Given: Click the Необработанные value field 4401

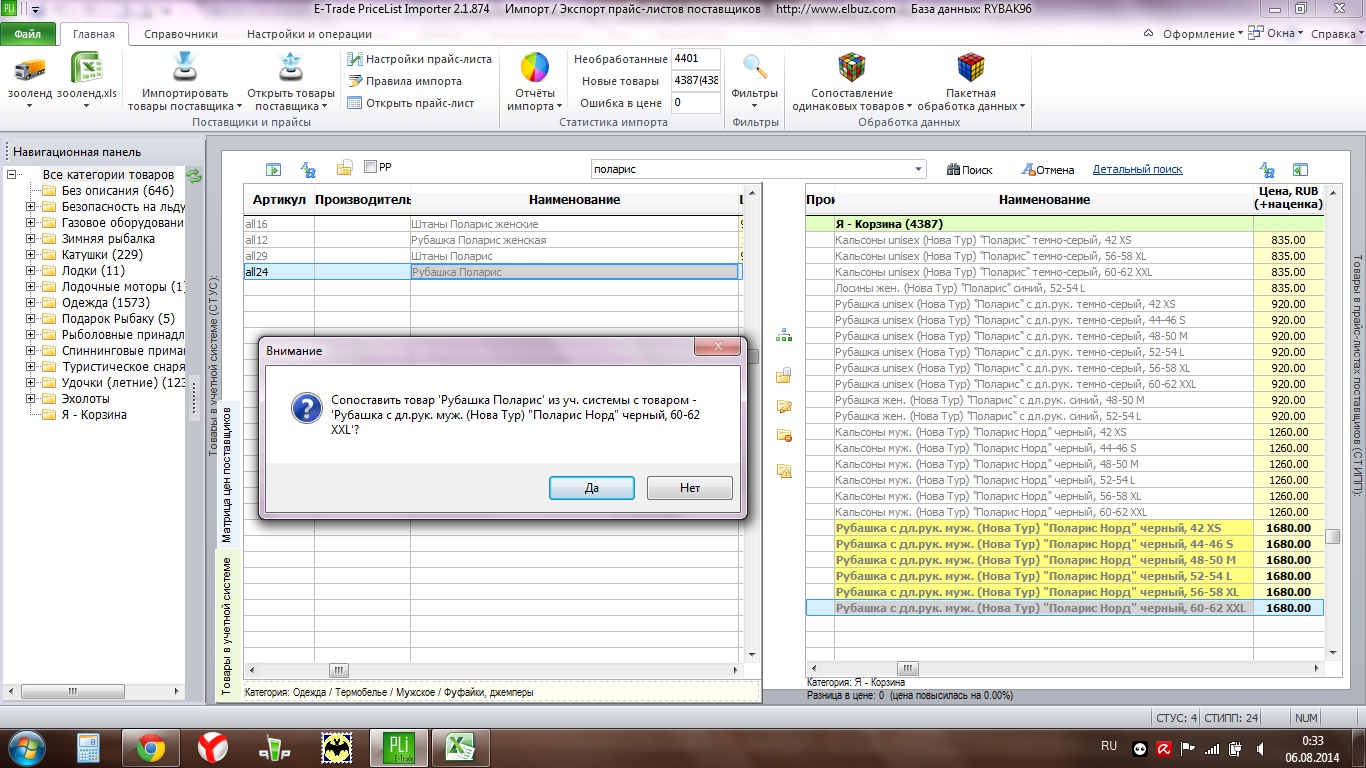Looking at the screenshot, I should [x=696, y=59].
